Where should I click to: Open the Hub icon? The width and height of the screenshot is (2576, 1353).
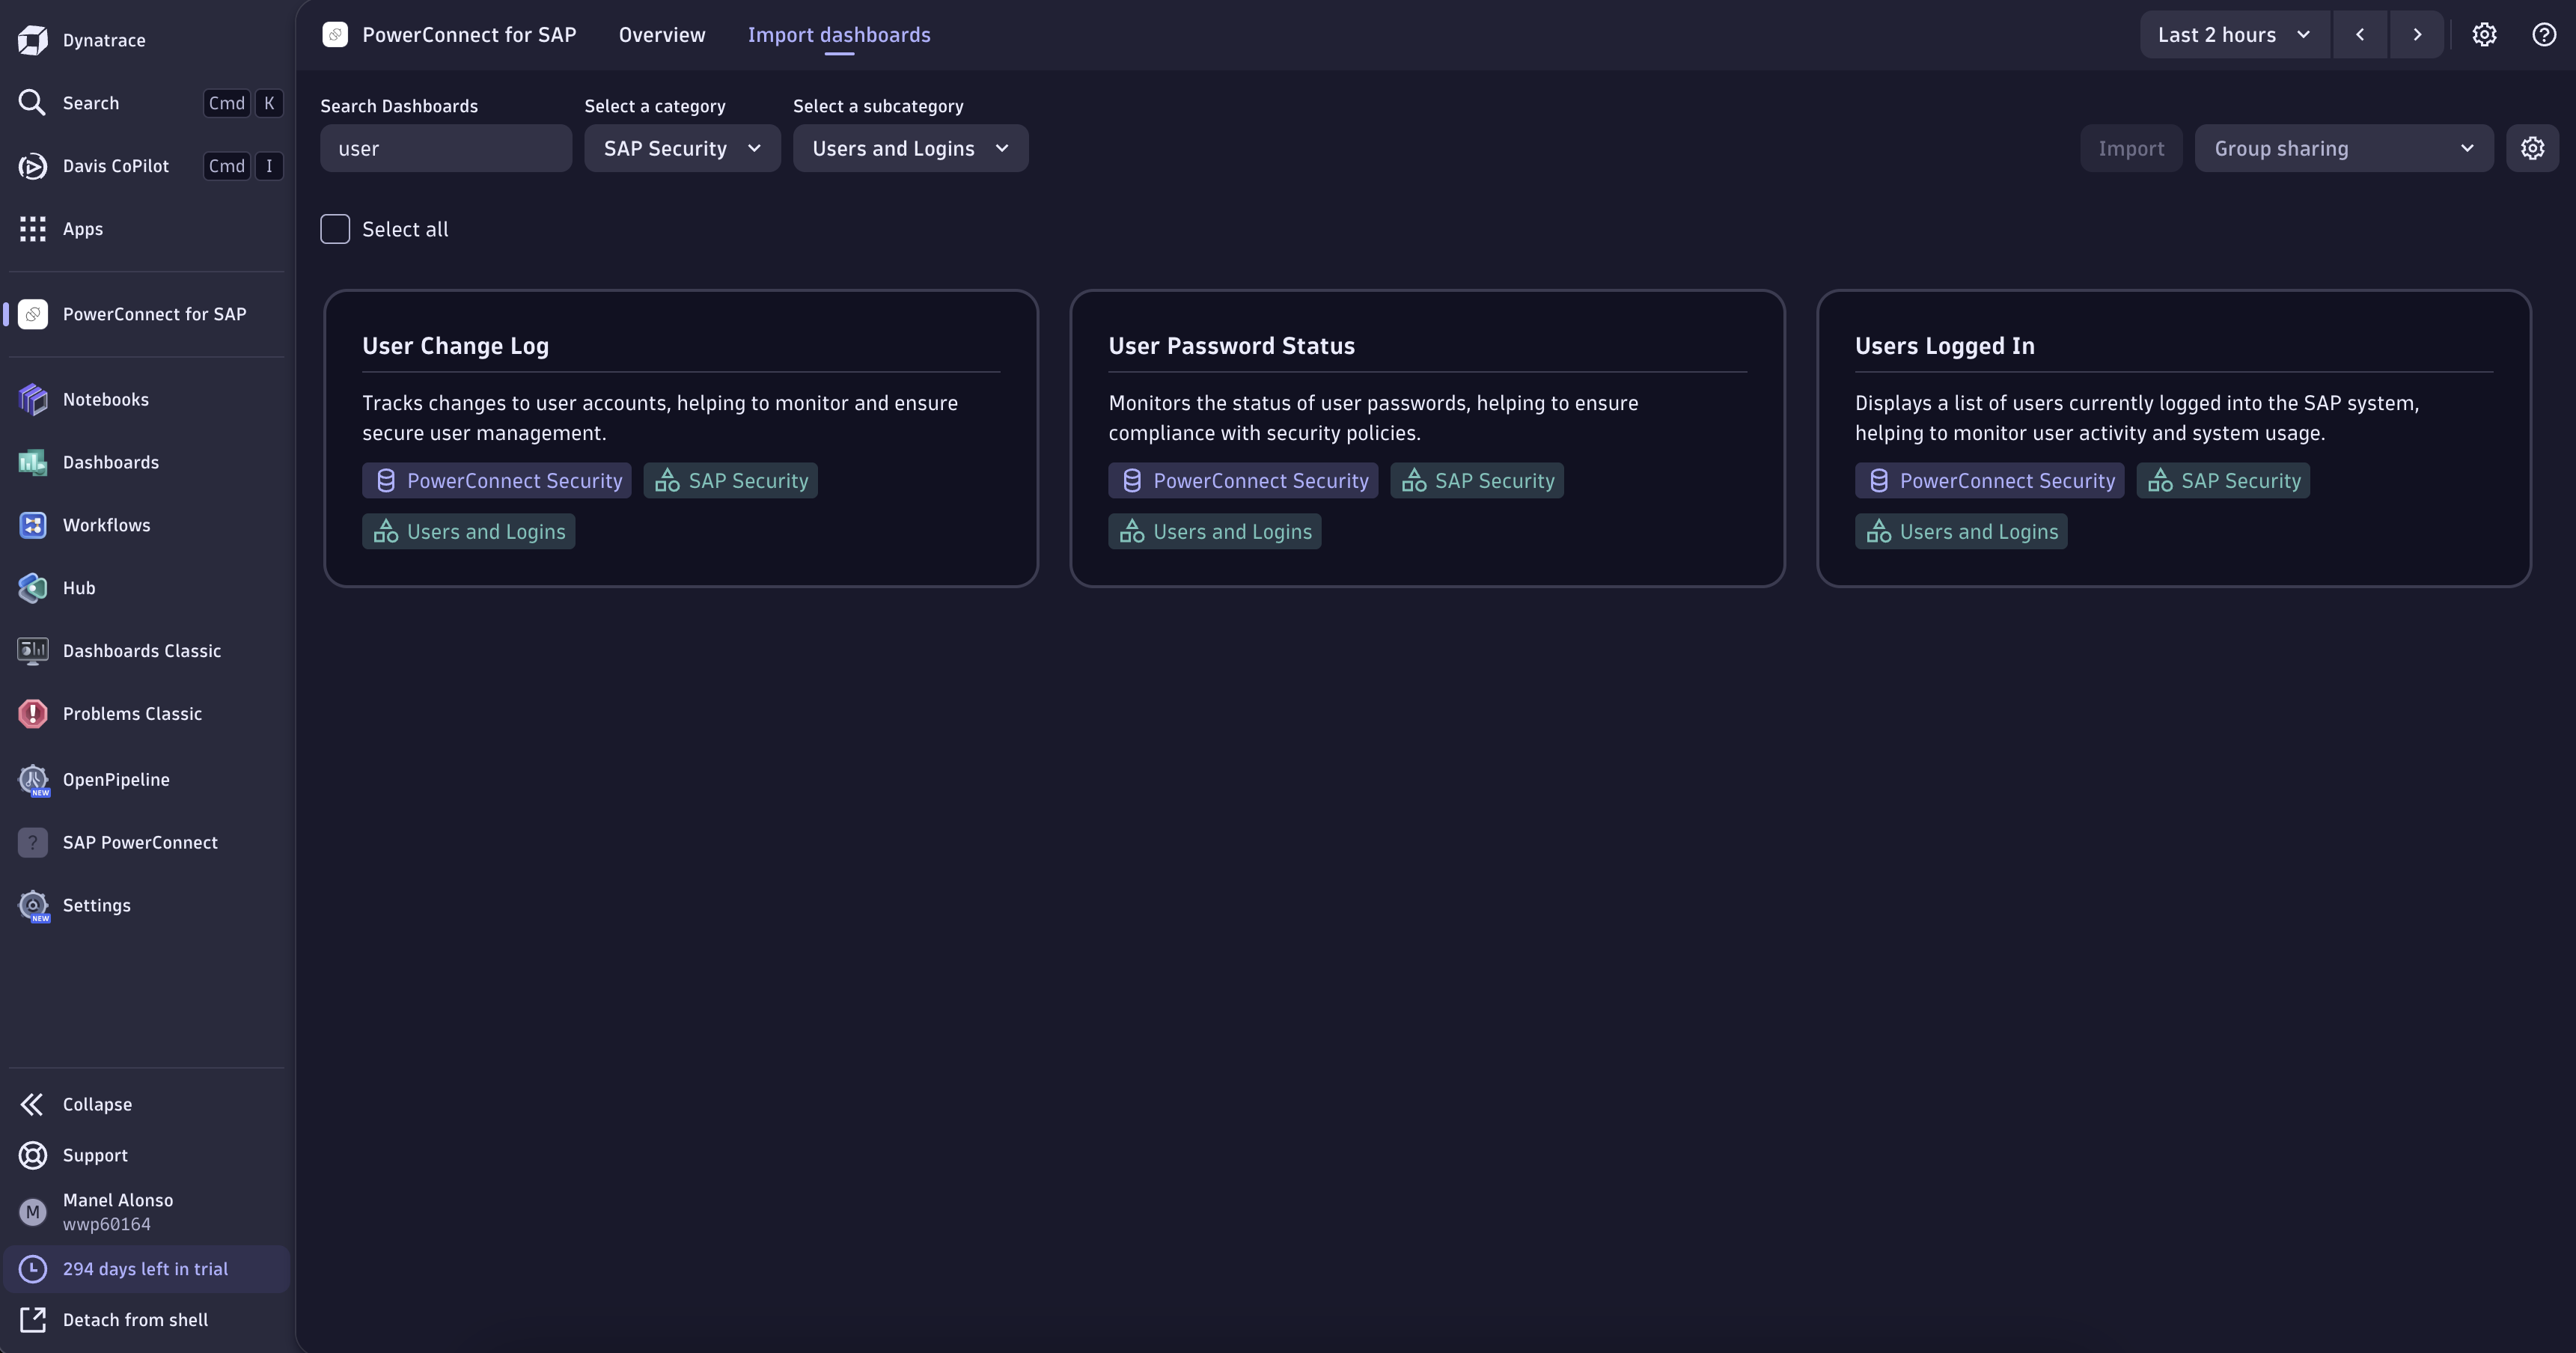pos(33,588)
